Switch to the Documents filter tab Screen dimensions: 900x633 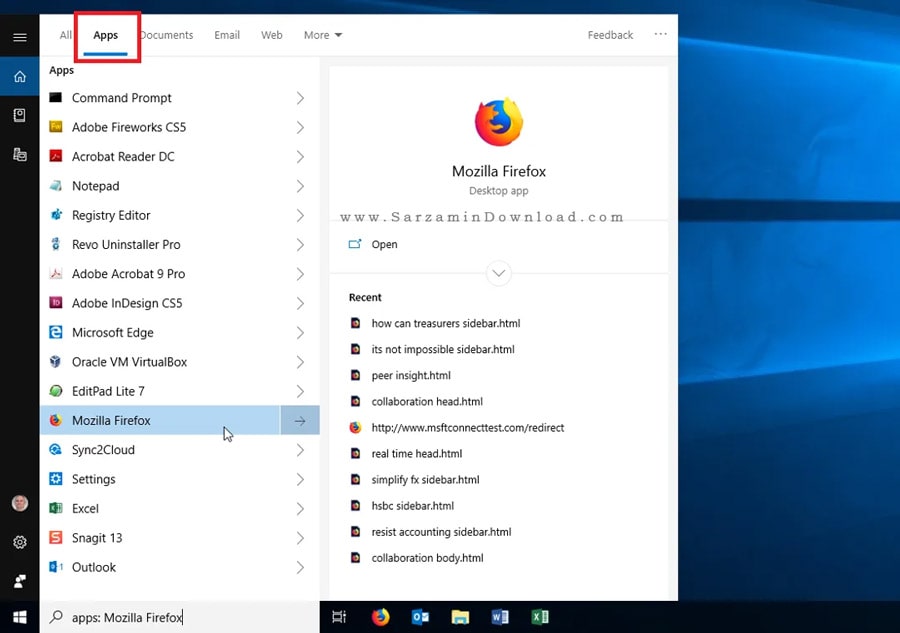point(166,35)
